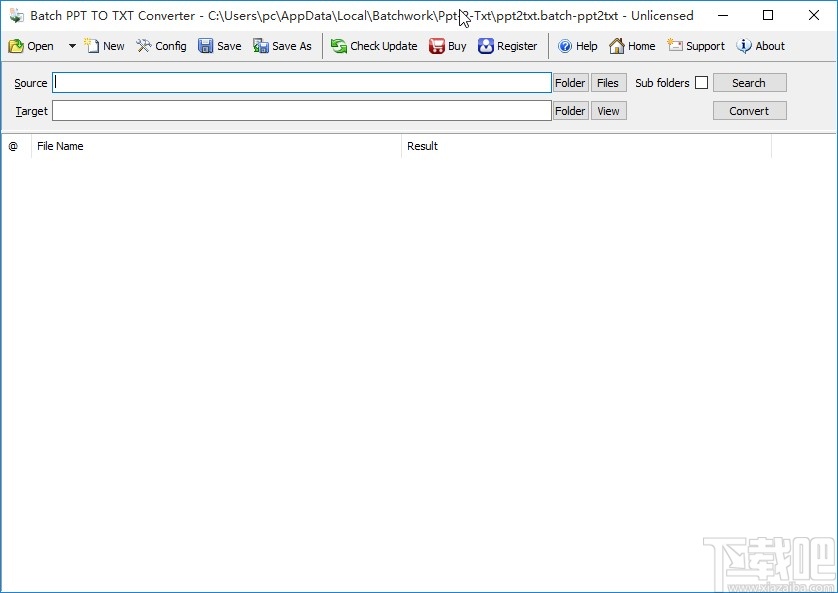Save the current batch
Viewport: 838px width, 593px height.
[219, 45]
